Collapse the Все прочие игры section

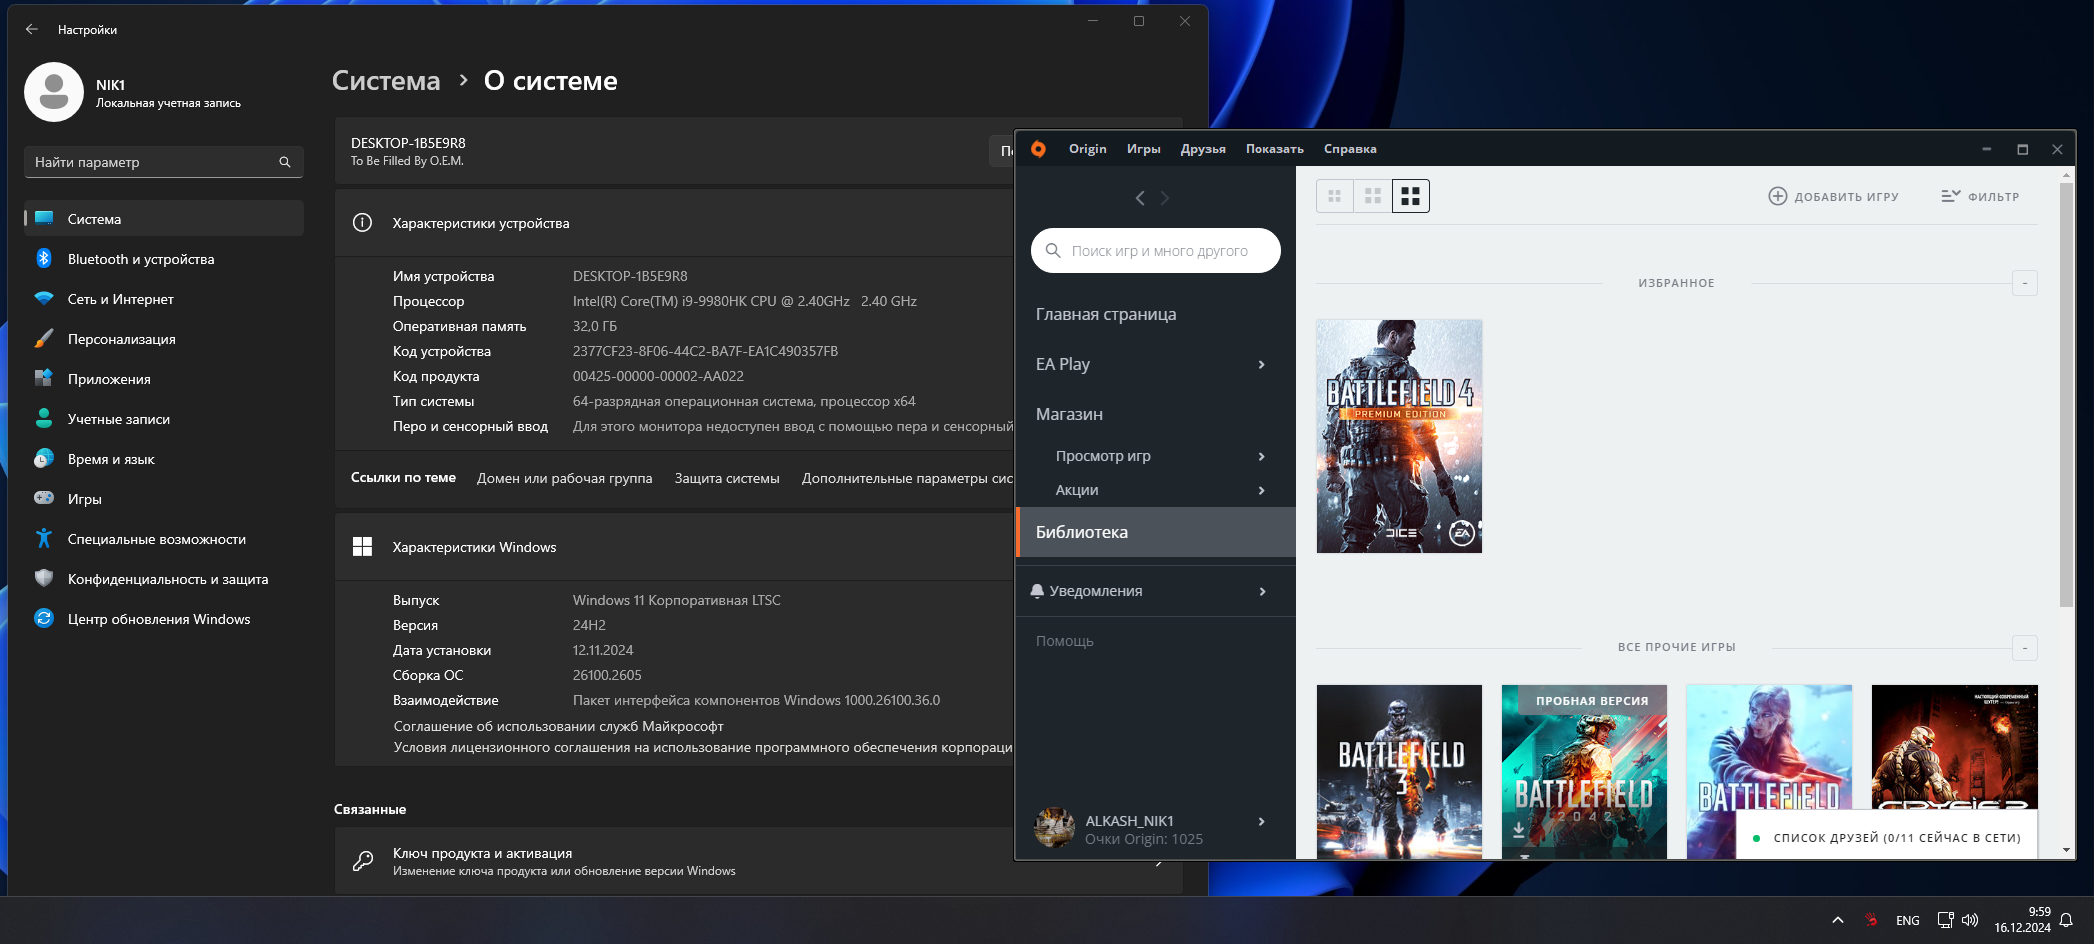2025,648
